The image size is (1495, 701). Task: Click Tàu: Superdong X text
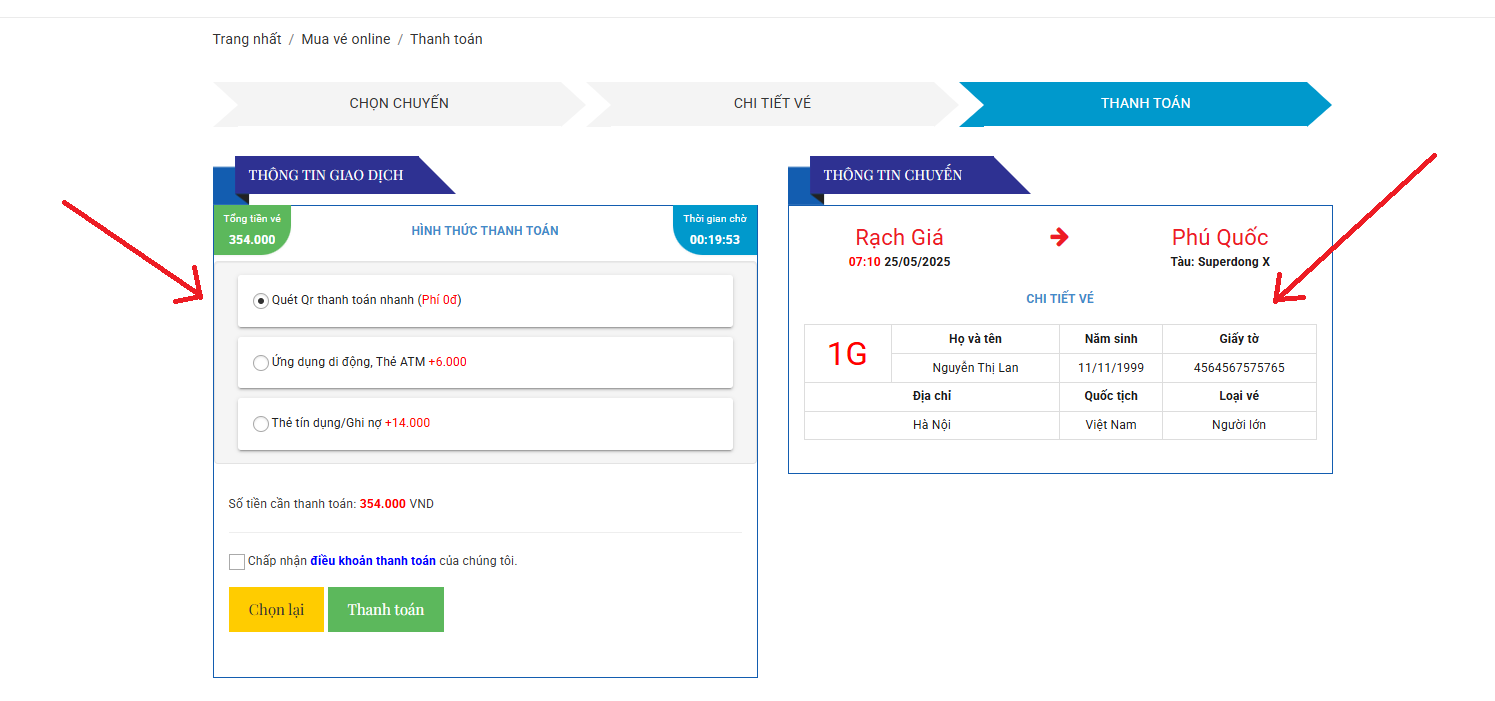pos(1220,262)
